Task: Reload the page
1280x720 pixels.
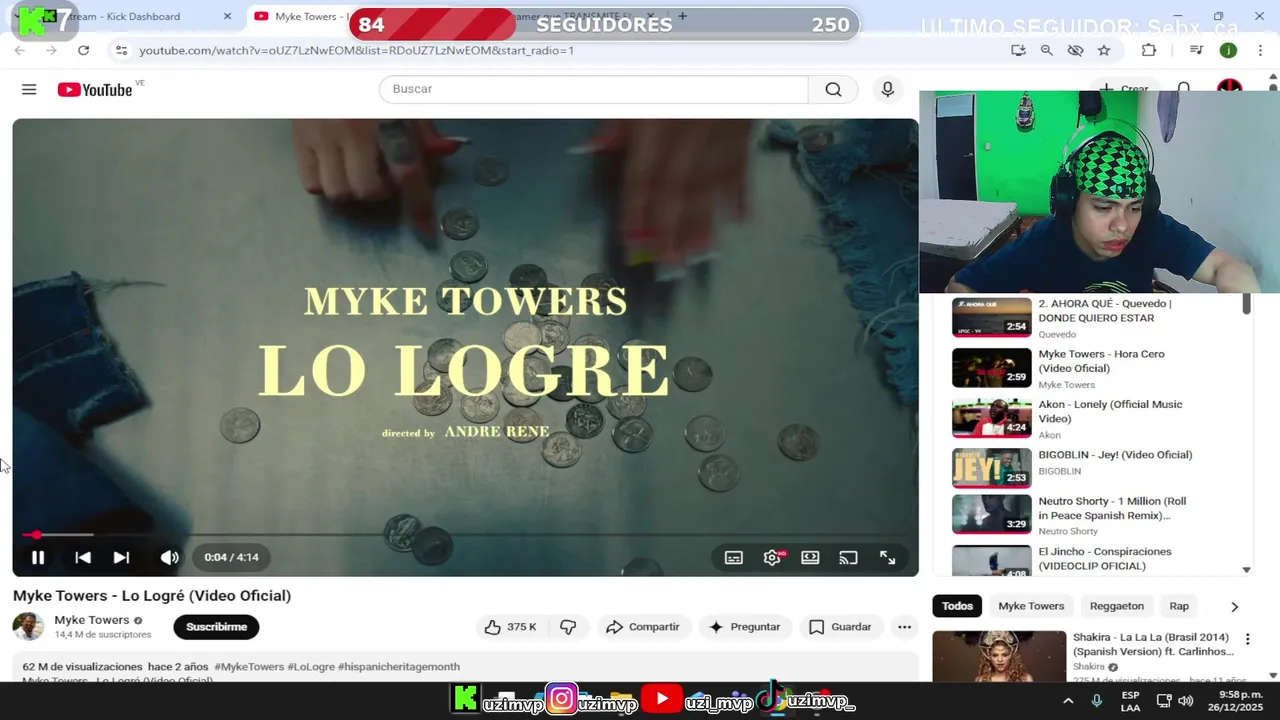Action: (83, 50)
